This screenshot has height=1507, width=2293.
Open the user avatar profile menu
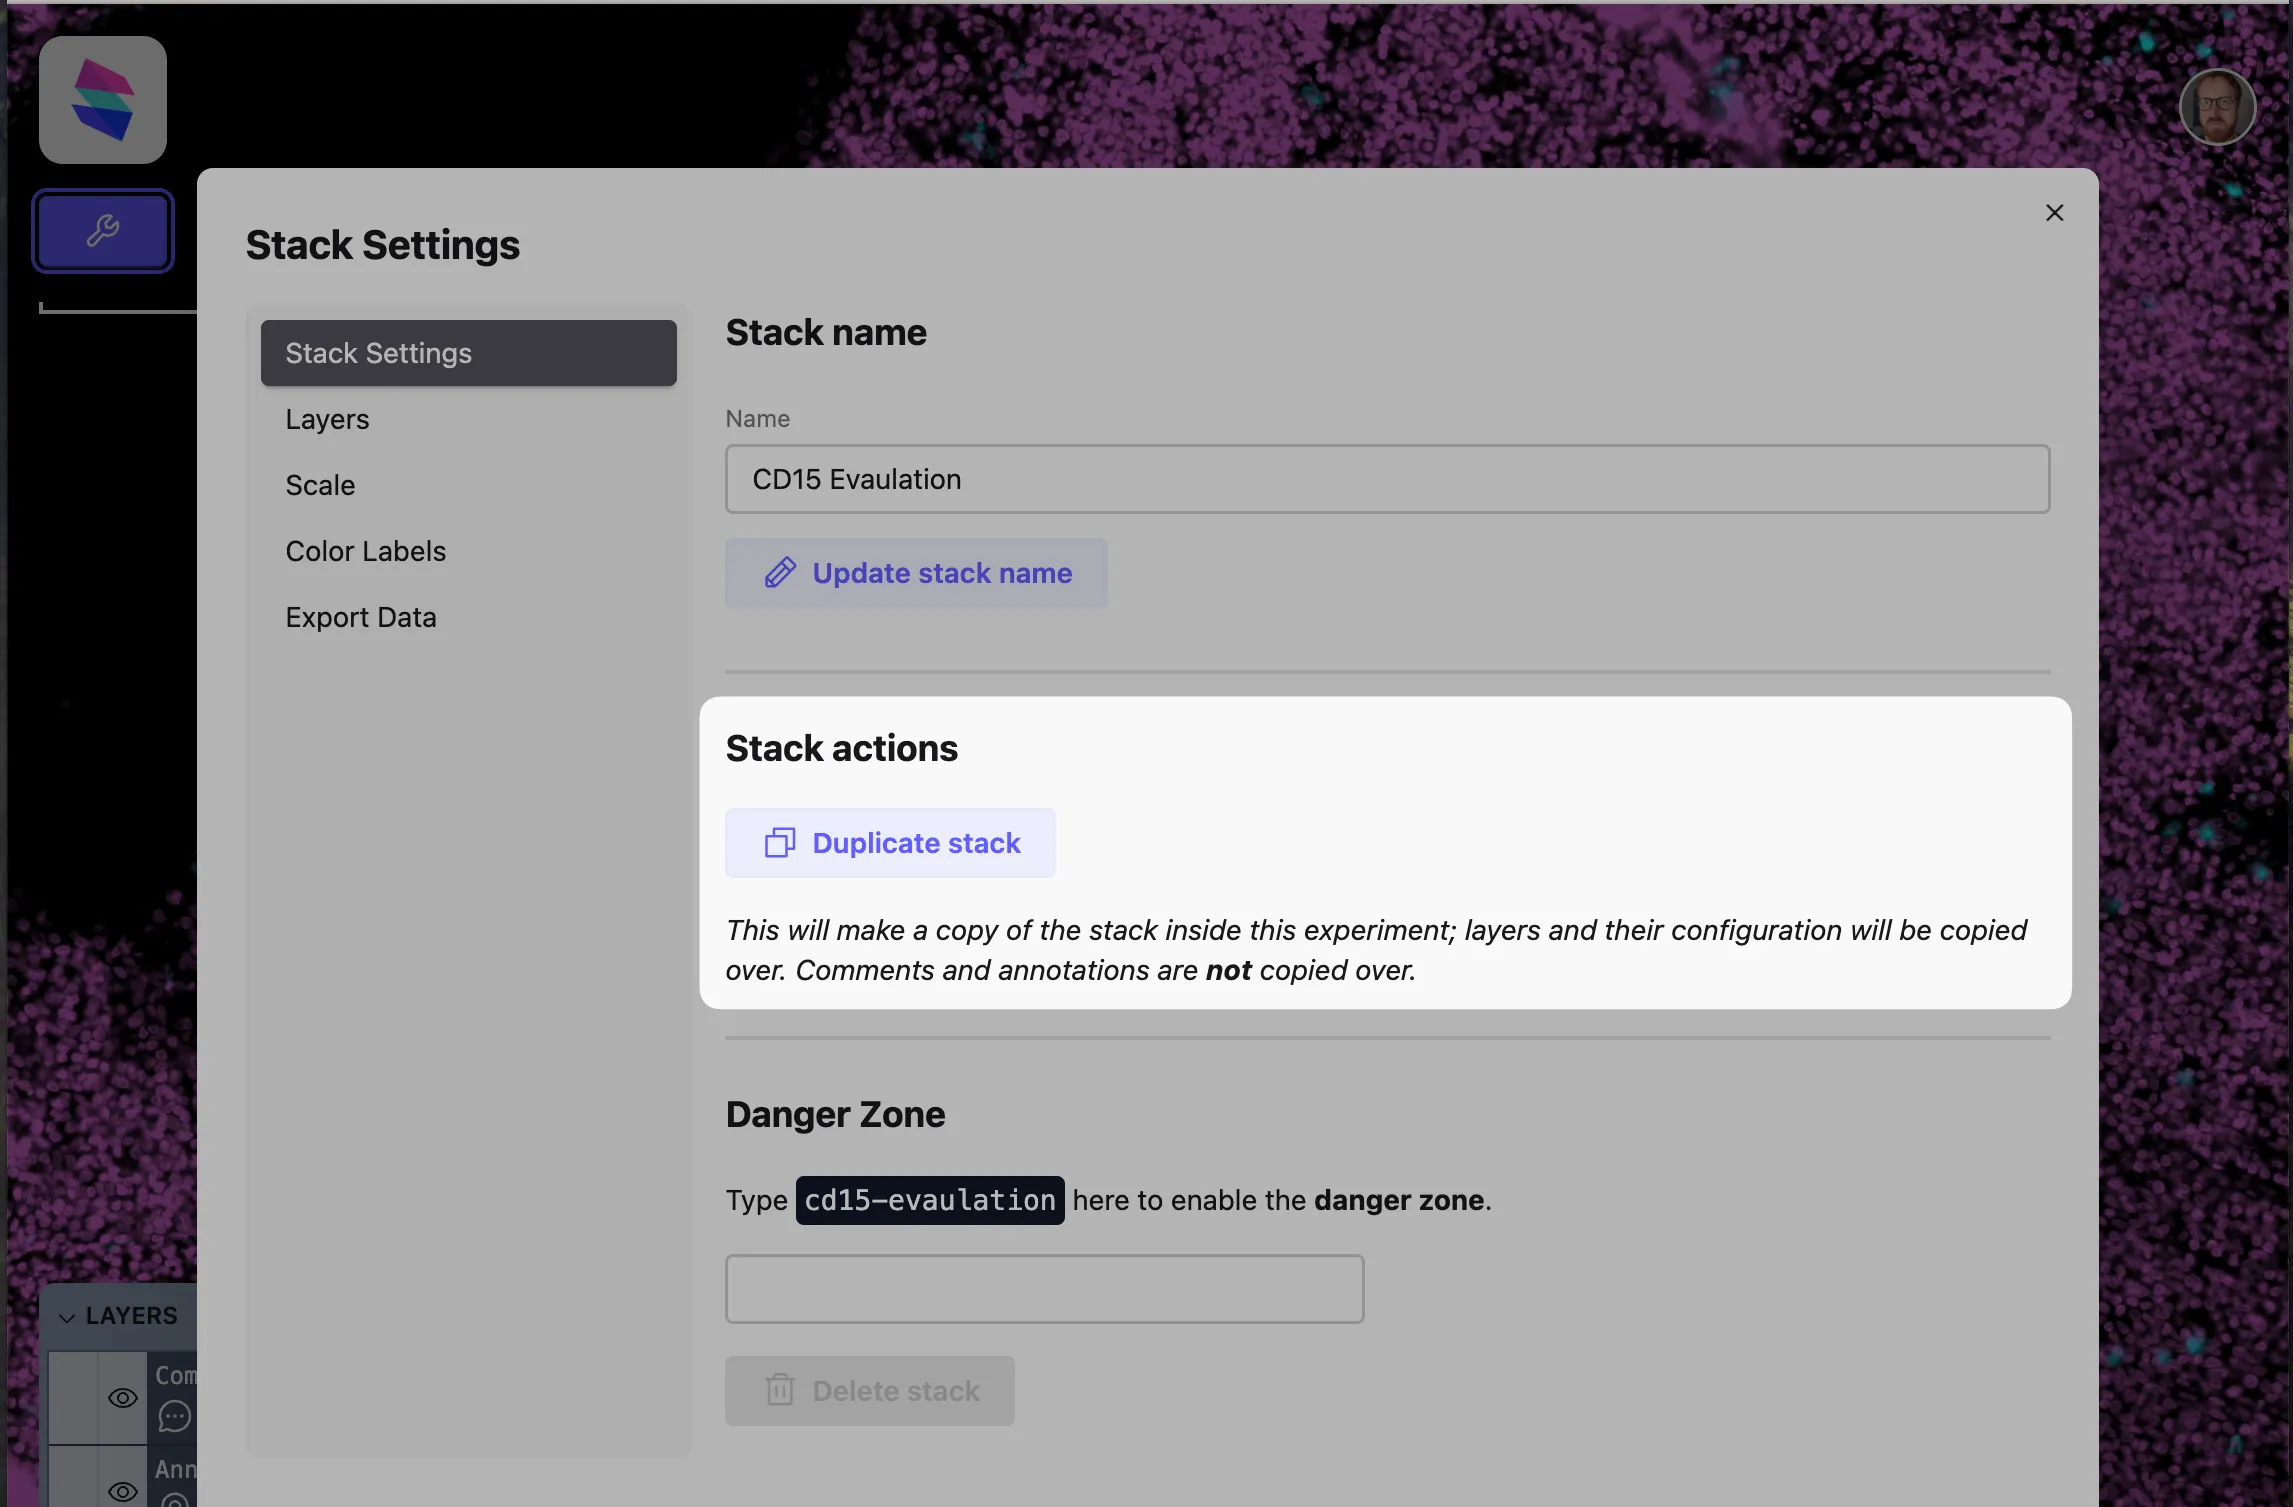[2217, 107]
